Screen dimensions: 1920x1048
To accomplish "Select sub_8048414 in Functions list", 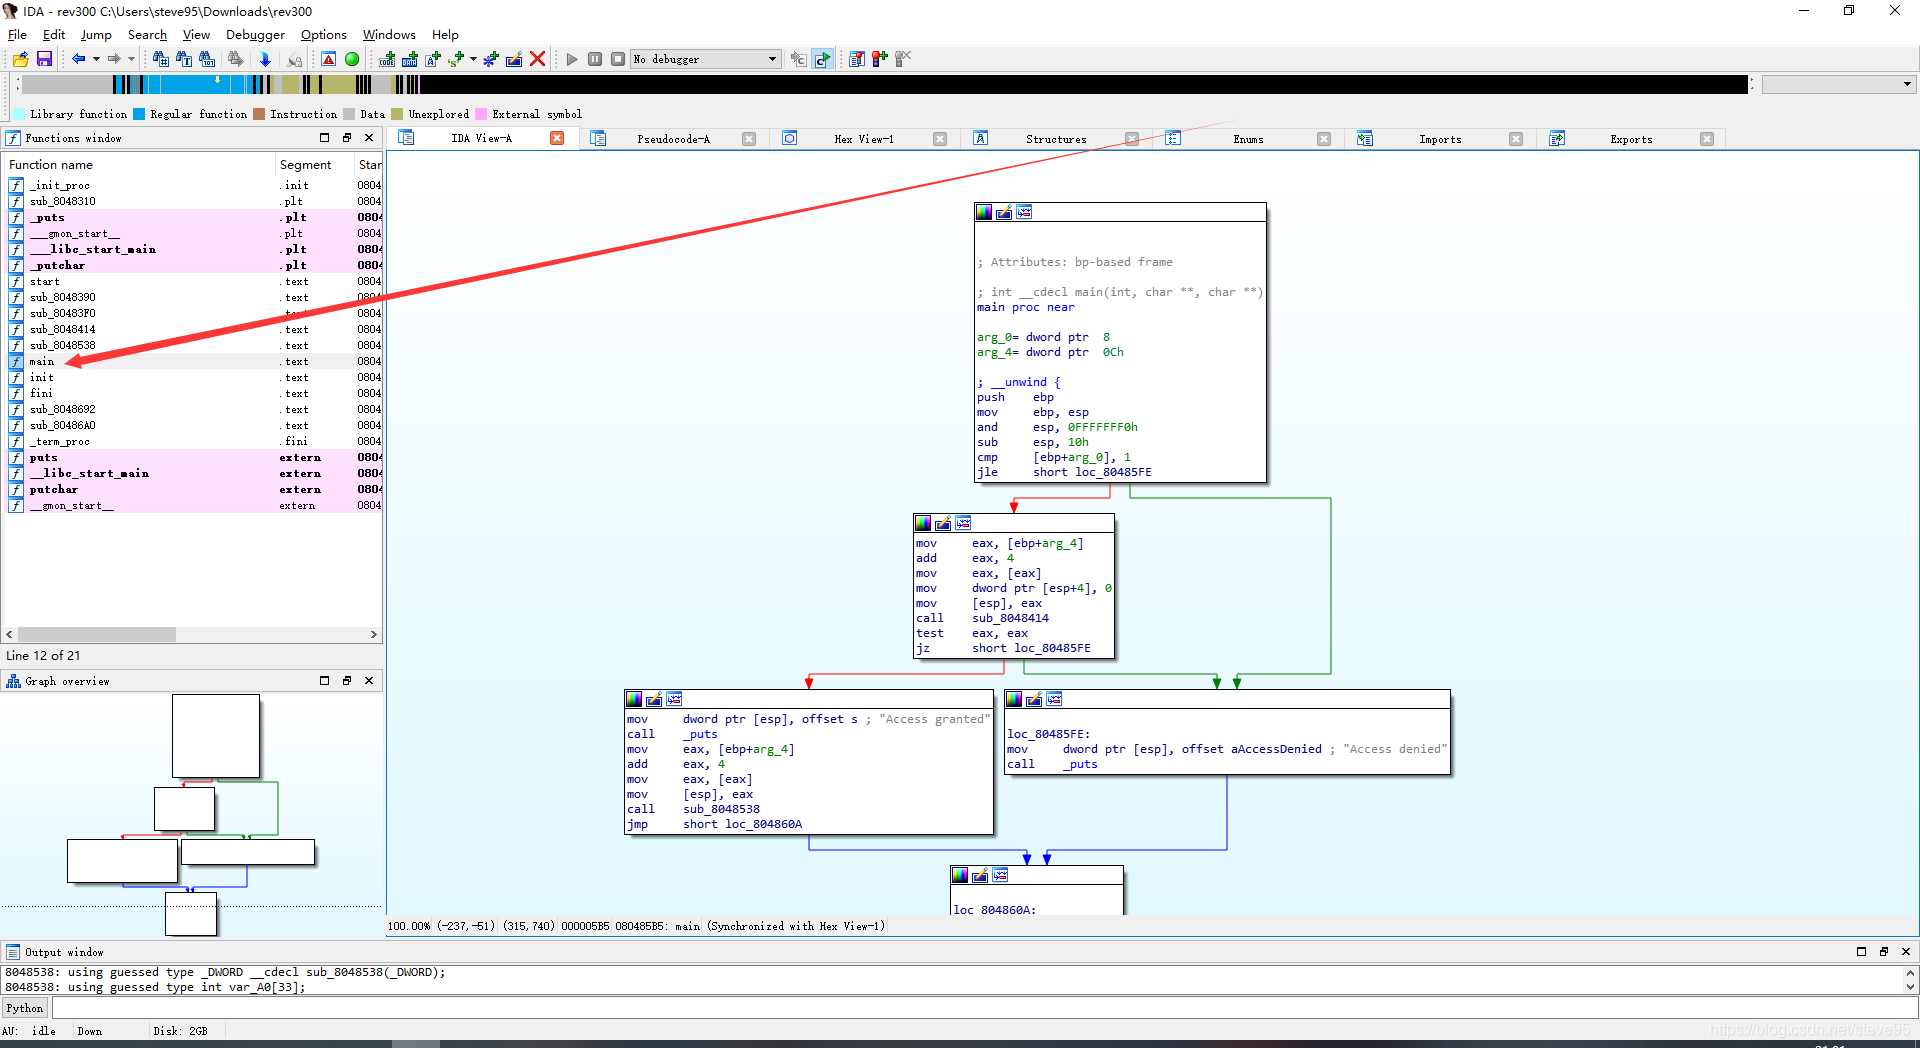I will (x=193, y=329).
